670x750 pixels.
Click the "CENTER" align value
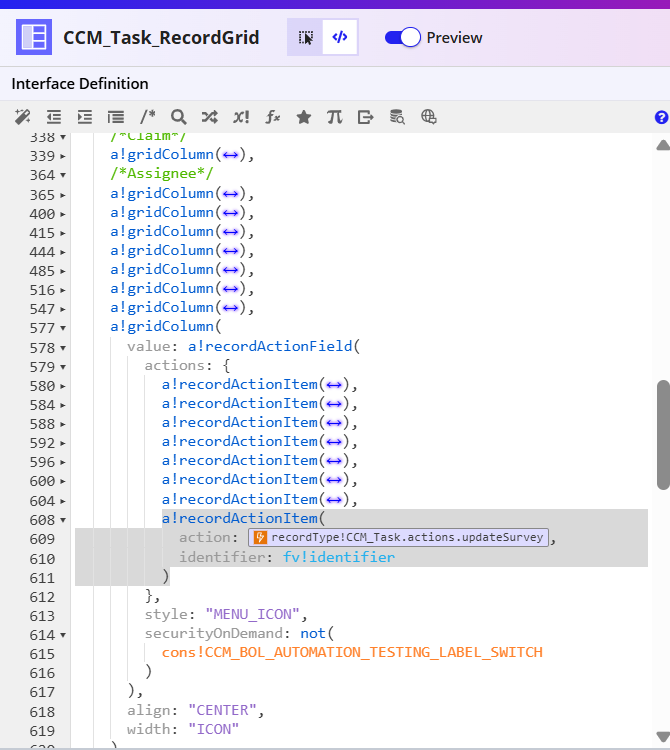tap(222, 710)
